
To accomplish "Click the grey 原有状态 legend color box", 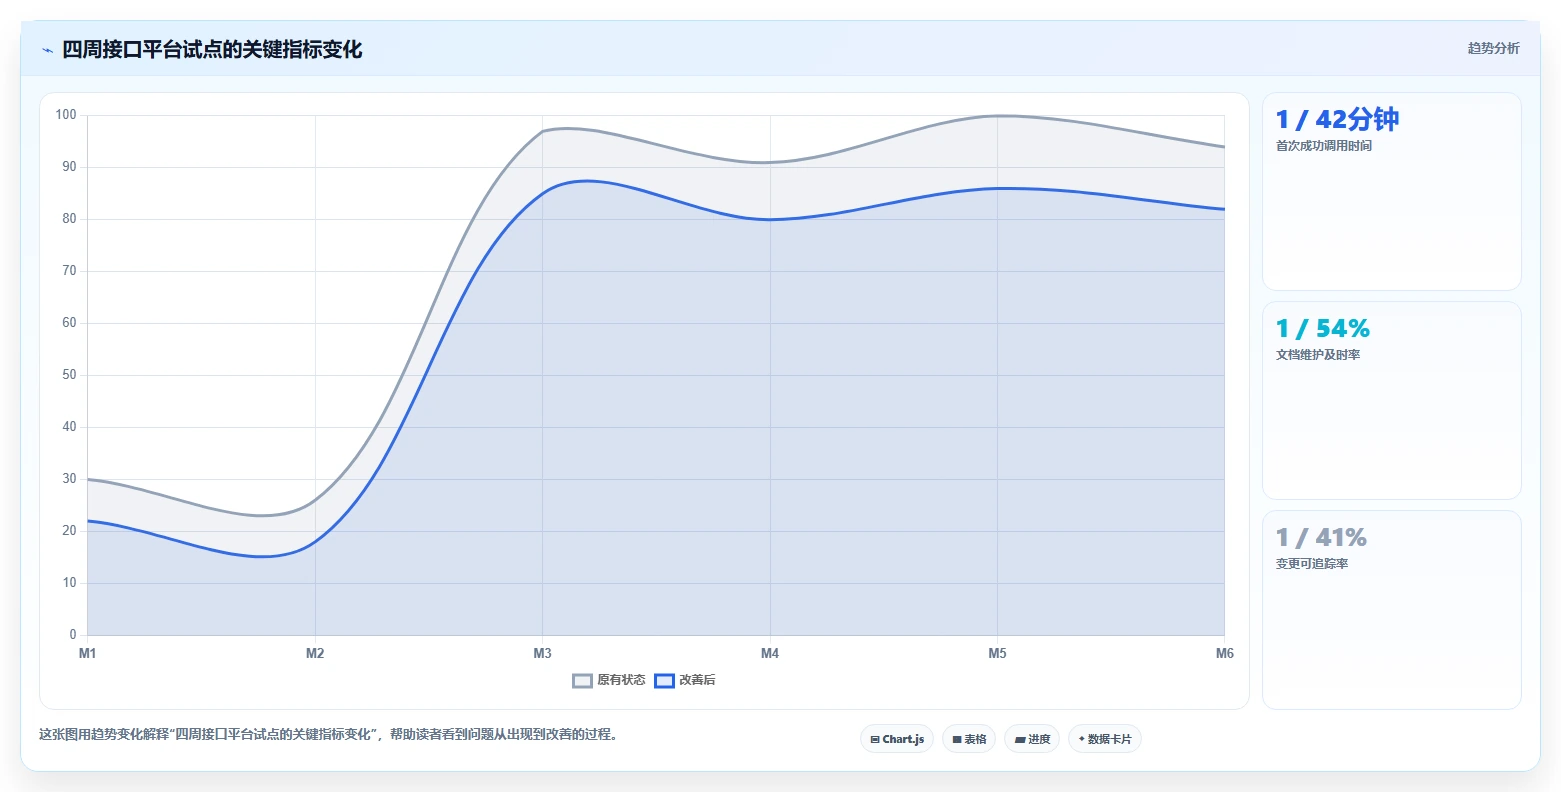I will click(x=583, y=681).
